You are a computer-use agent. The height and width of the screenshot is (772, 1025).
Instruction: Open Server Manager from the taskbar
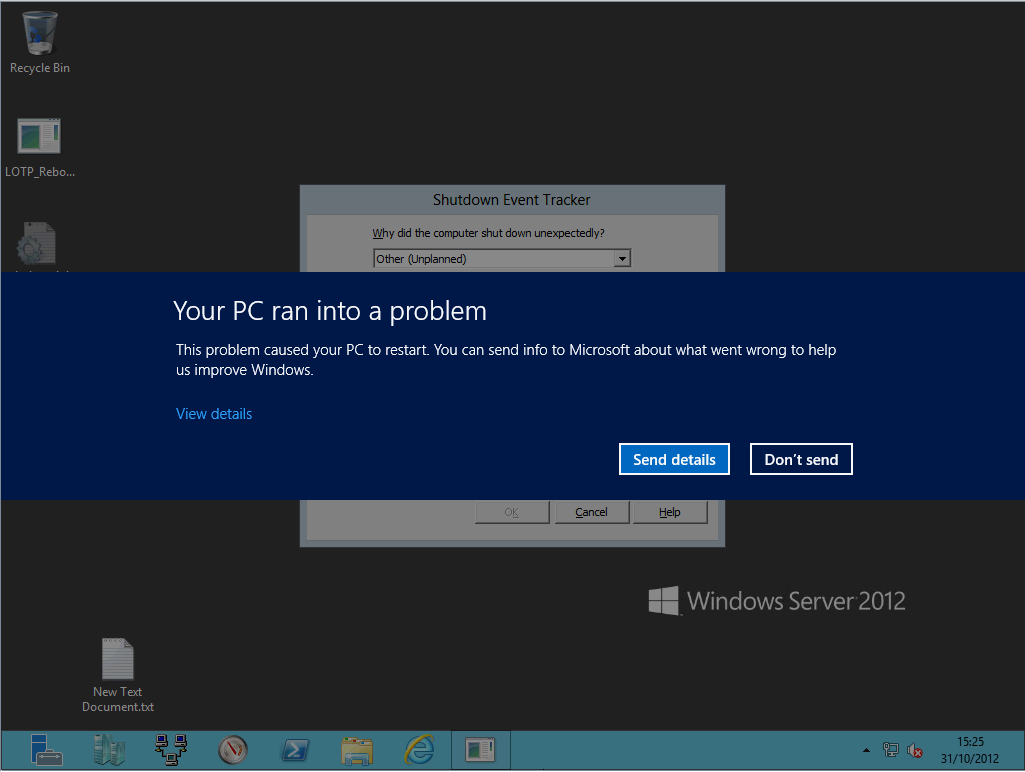point(46,749)
